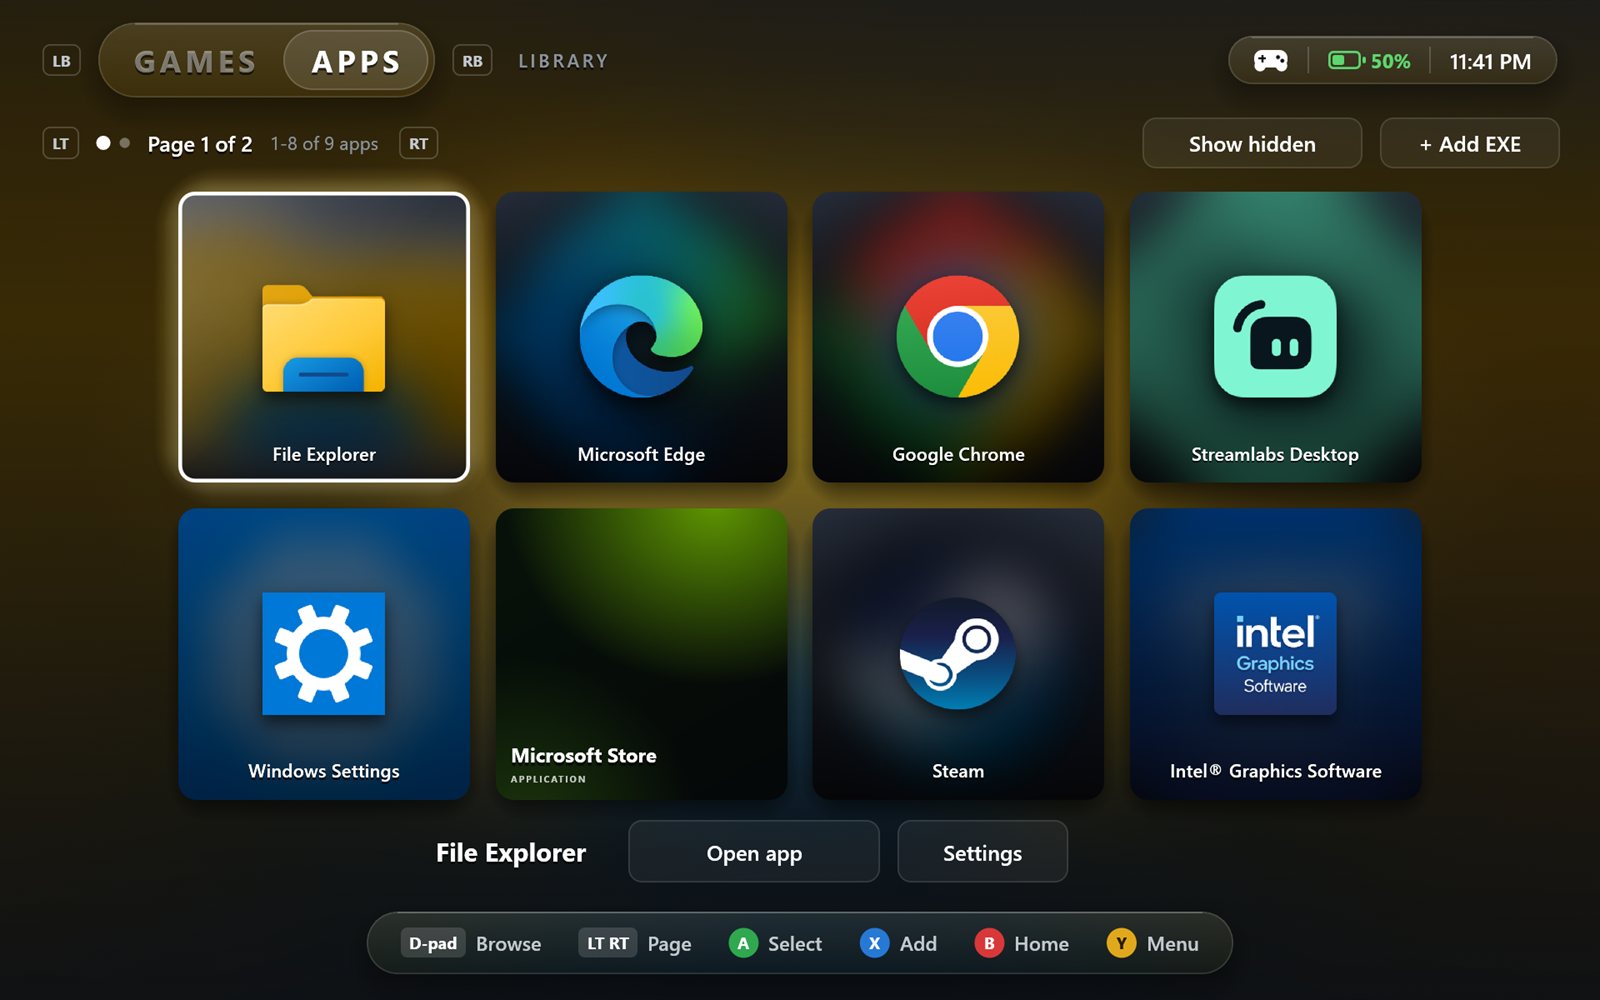Click the Open app button
The image size is (1600, 1000).
(754, 852)
